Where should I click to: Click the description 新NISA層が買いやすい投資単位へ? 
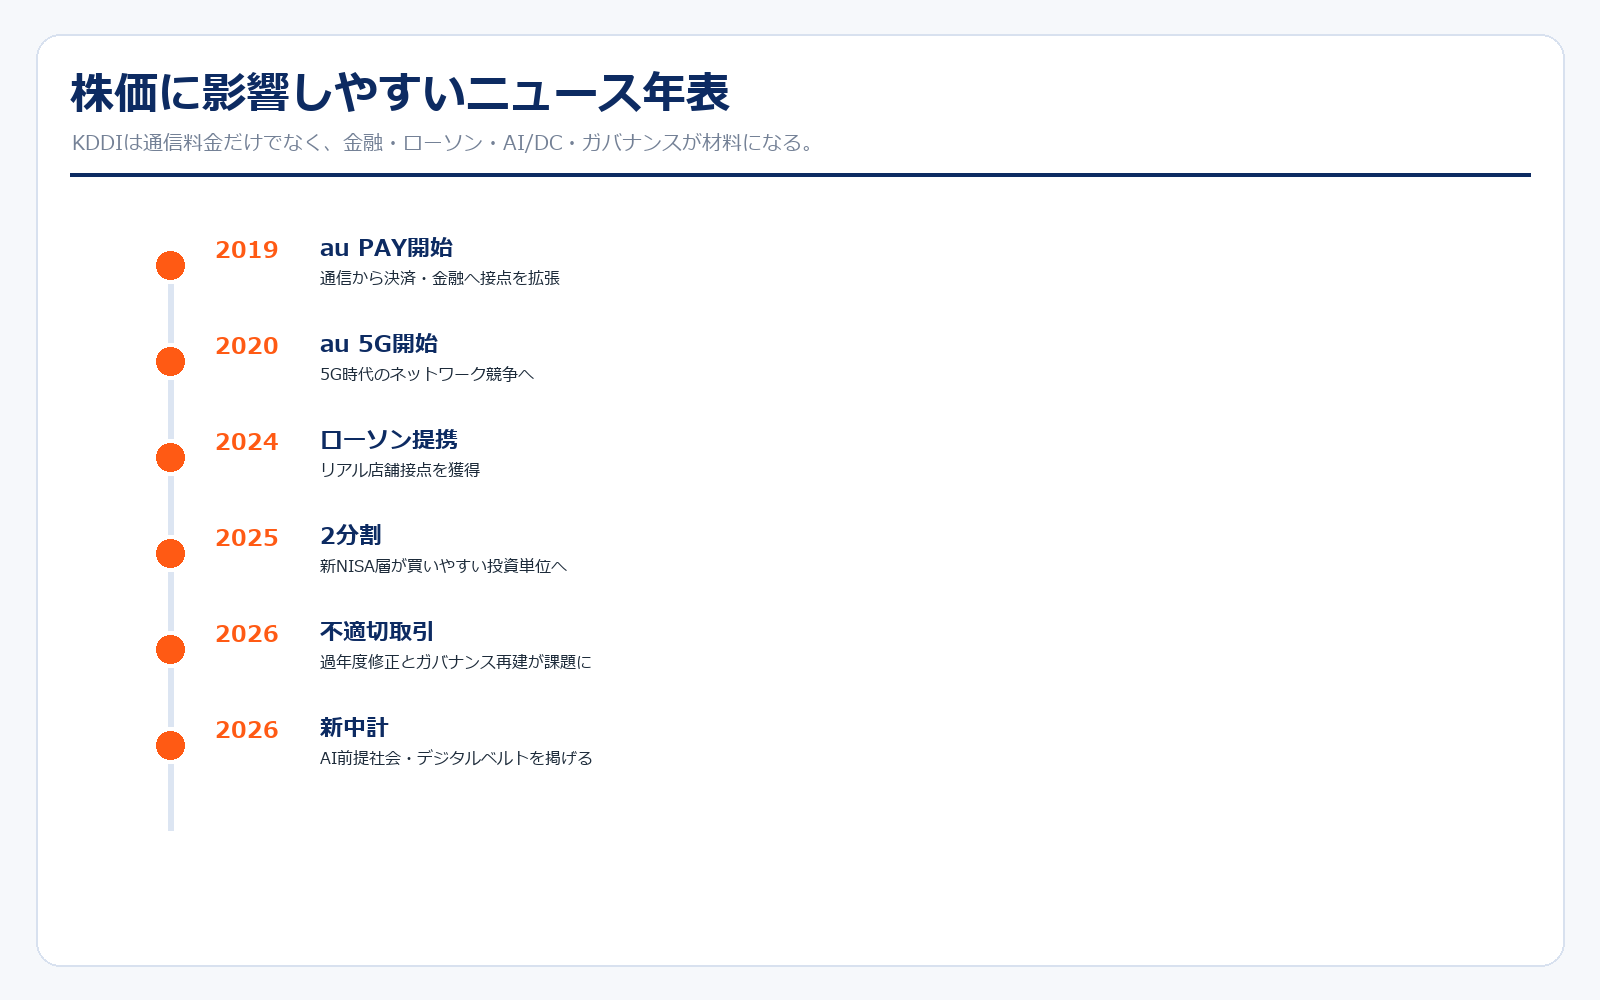tap(443, 566)
